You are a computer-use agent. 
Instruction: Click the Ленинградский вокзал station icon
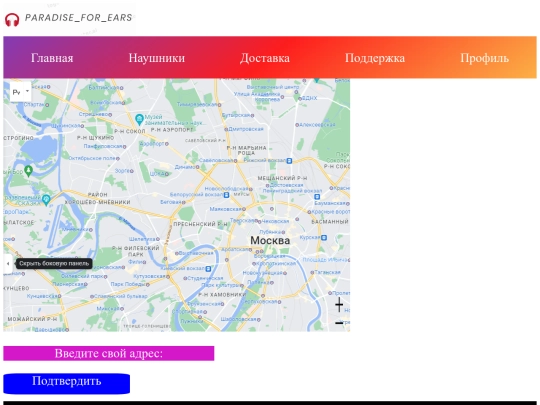coord(317,197)
